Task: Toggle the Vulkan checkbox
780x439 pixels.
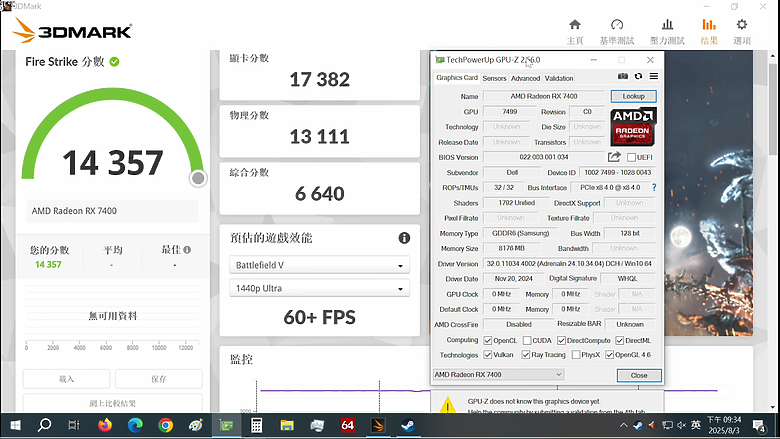Action: [x=488, y=354]
